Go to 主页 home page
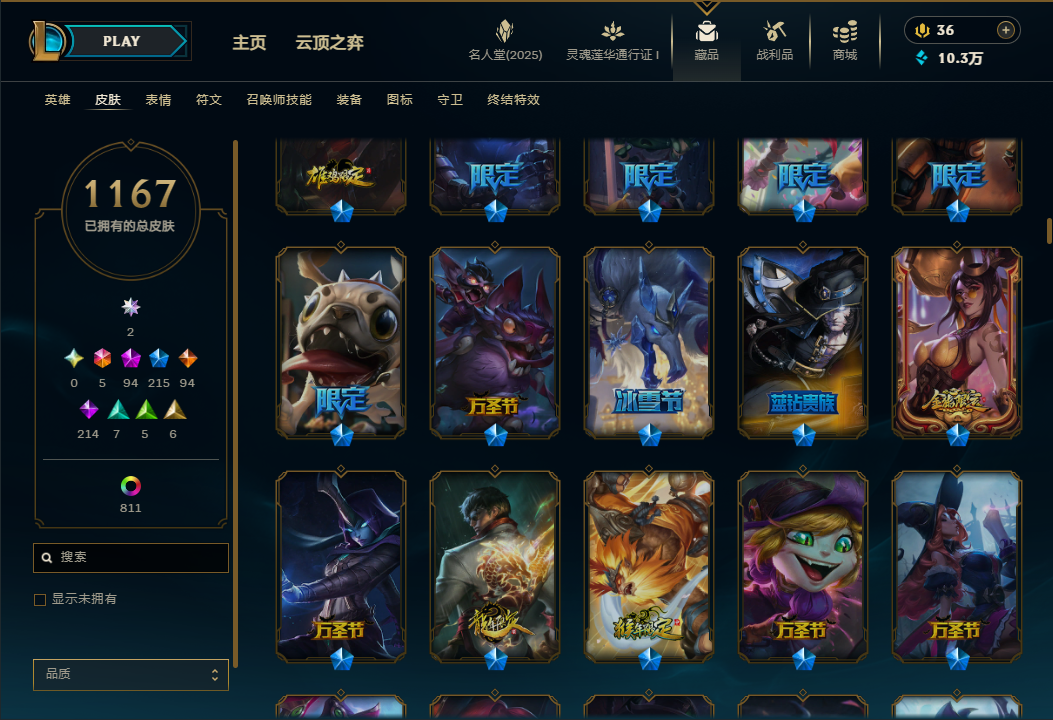Image resolution: width=1053 pixels, height=720 pixels. coord(249,42)
